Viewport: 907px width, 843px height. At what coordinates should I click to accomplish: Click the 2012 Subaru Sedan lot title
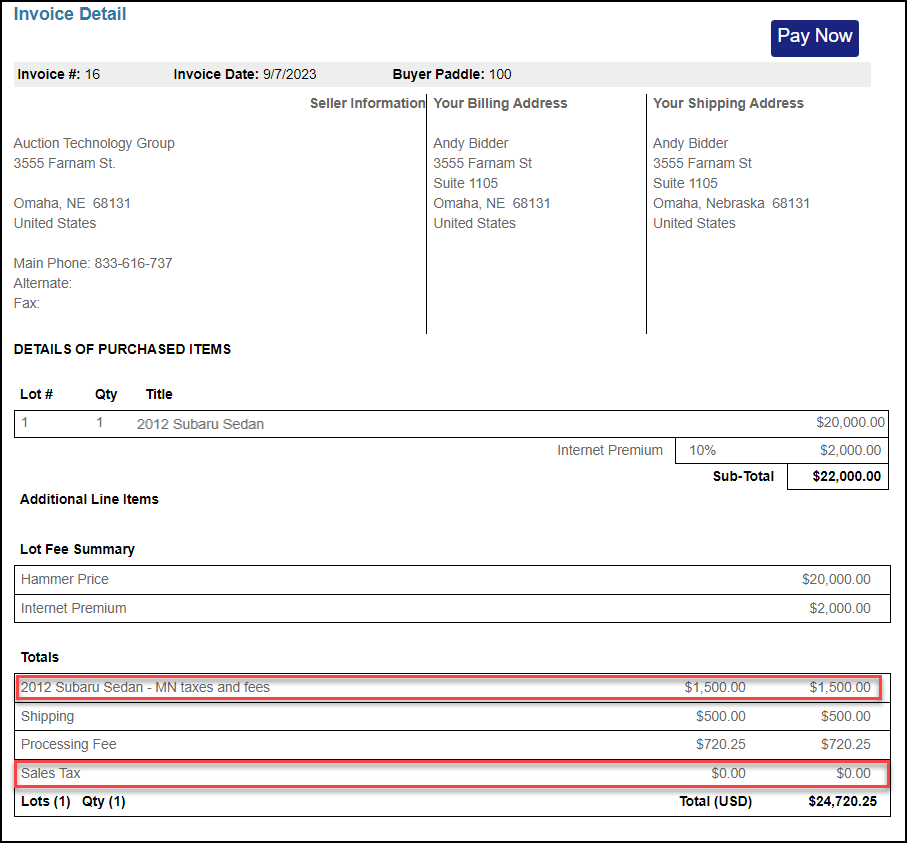(200, 424)
